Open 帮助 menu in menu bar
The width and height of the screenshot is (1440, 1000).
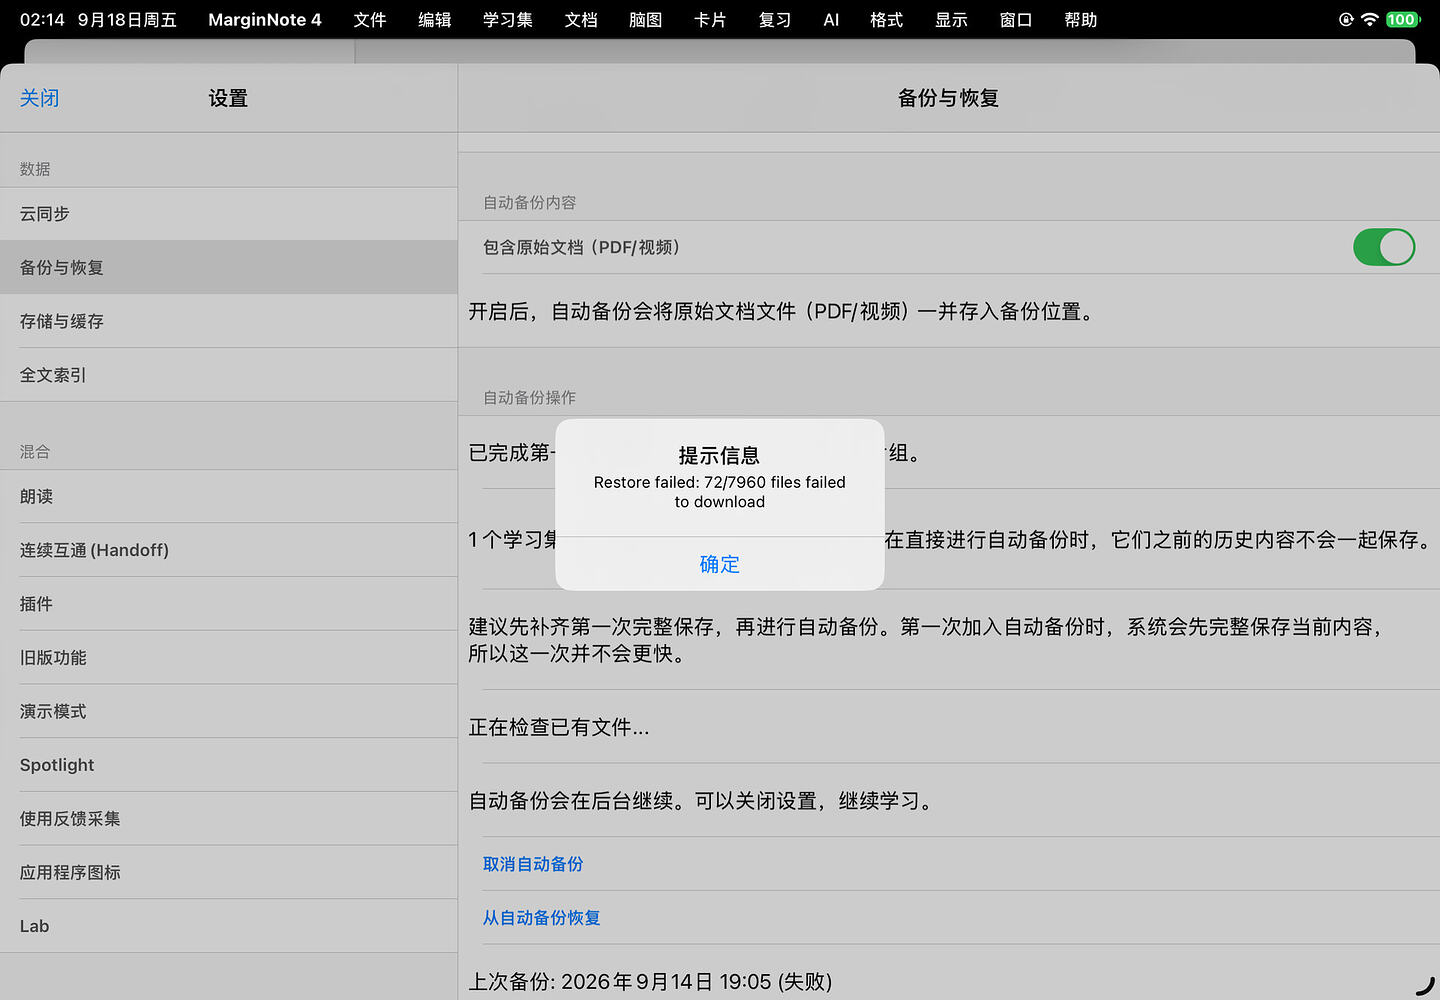pyautogui.click(x=1081, y=19)
